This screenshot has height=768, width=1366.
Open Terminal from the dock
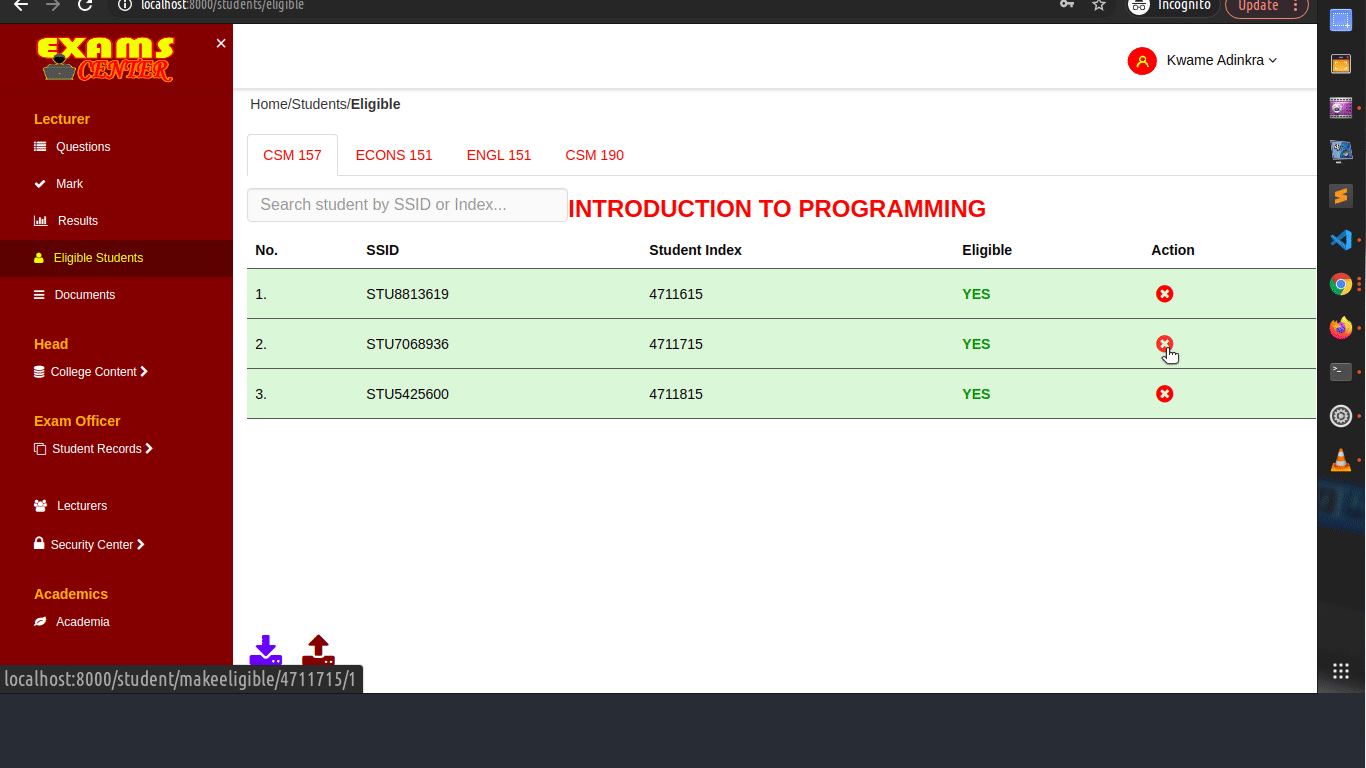1341,372
